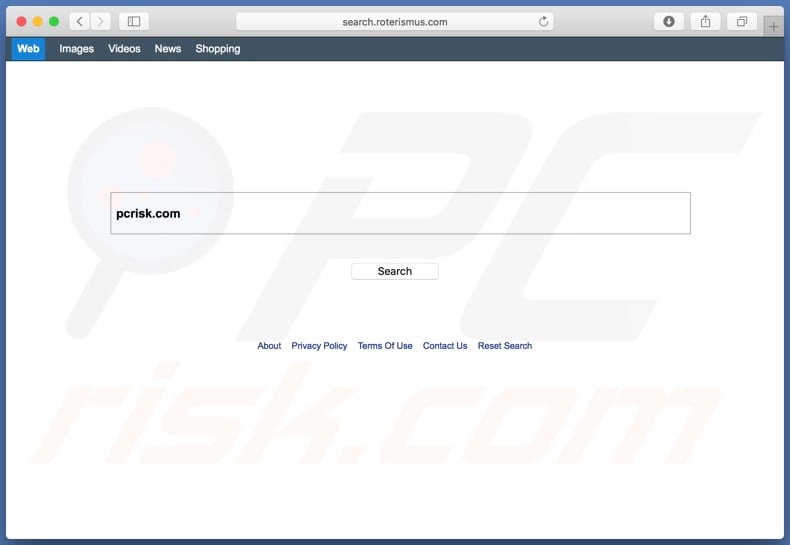Screen dimensions: 790x545
Task: Open the Privacy Policy link
Action: coord(319,346)
